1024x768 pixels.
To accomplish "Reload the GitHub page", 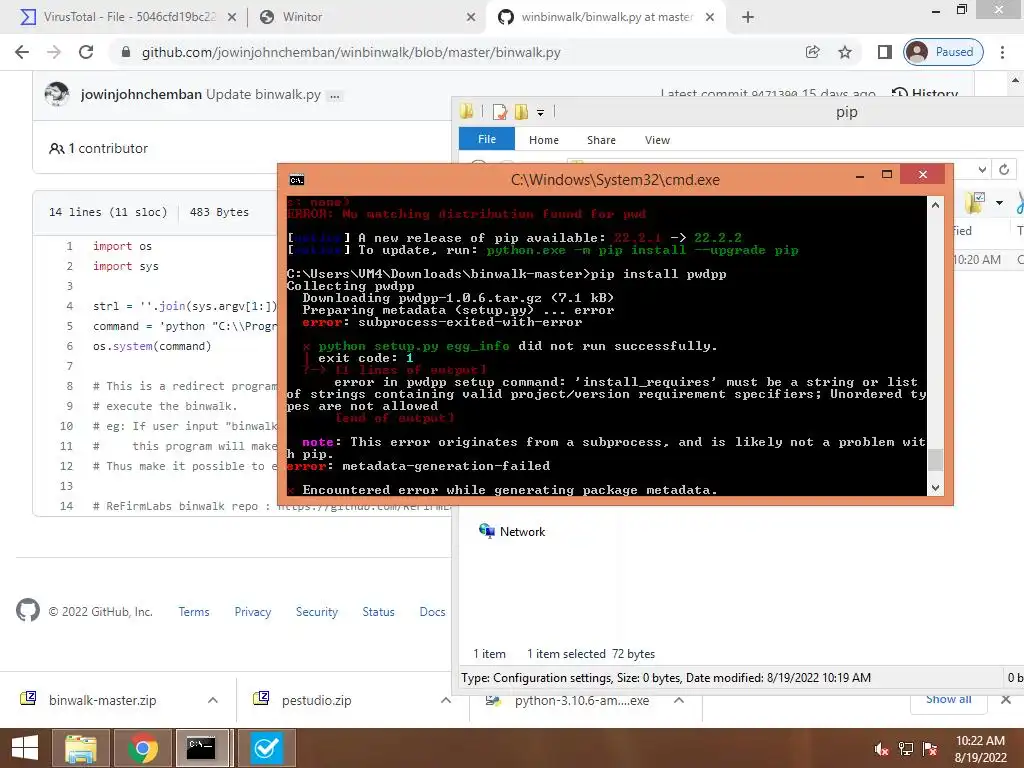I will [86, 52].
